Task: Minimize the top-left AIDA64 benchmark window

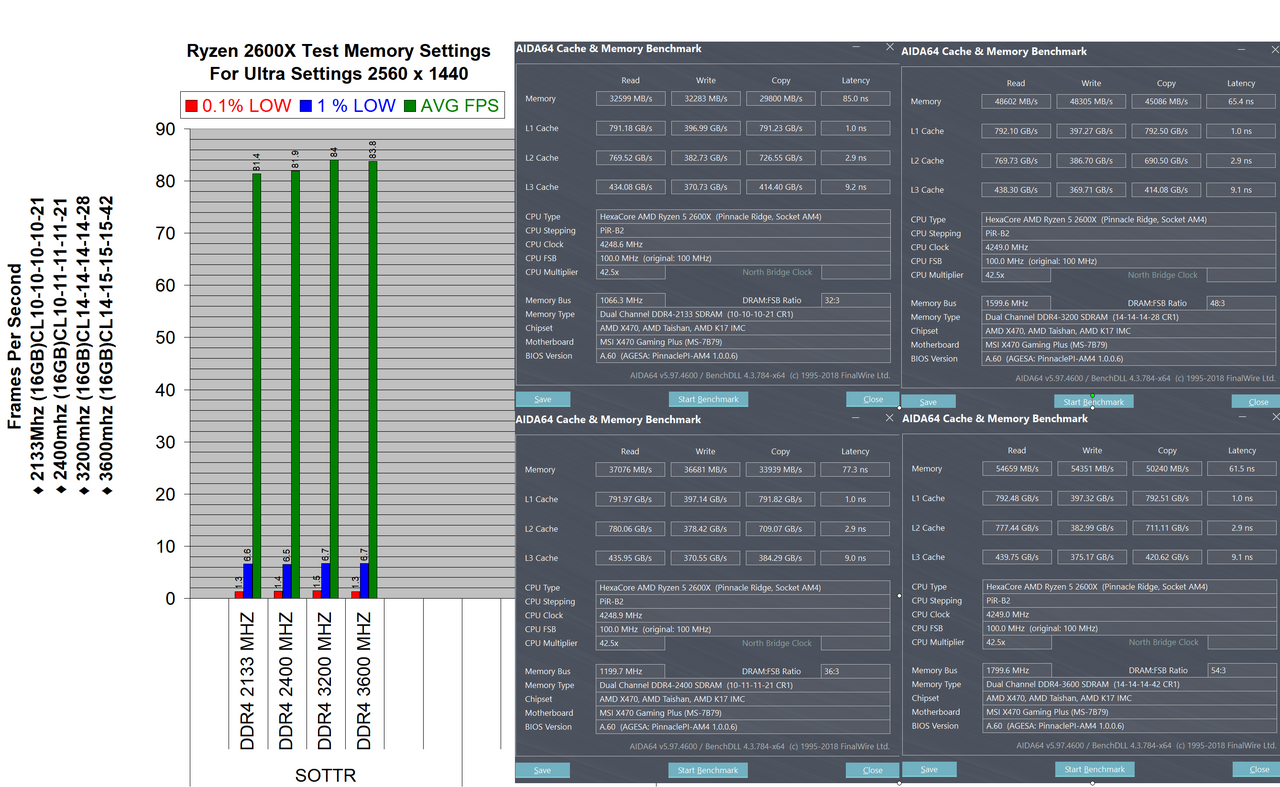Action: [855, 46]
